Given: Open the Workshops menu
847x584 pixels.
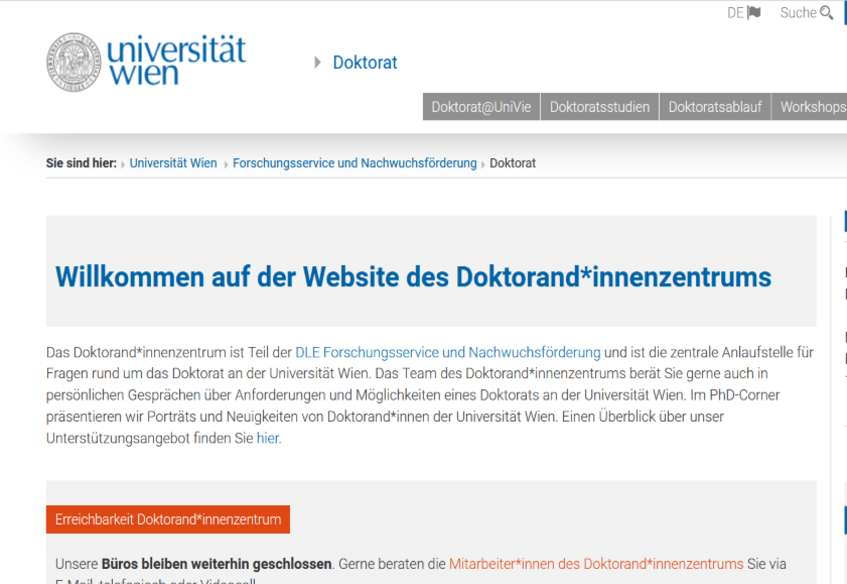Looking at the screenshot, I should click(809, 107).
